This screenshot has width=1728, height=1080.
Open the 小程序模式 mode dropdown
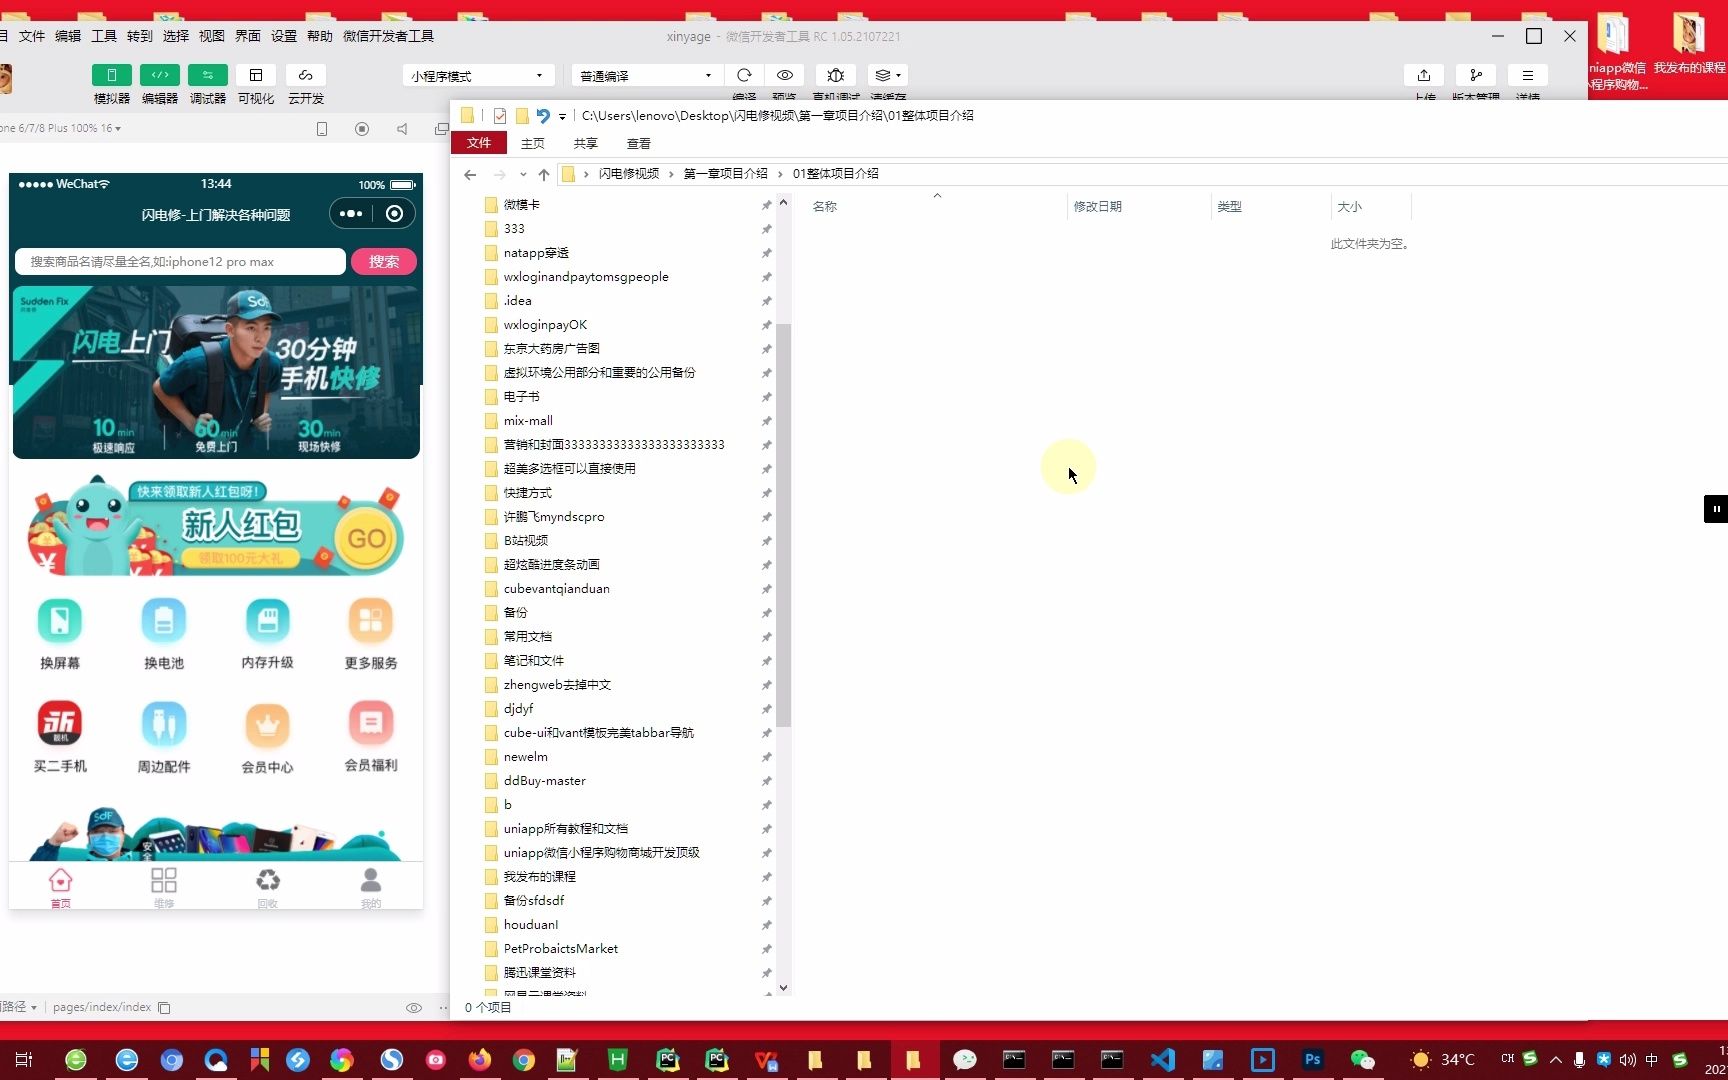coord(478,76)
